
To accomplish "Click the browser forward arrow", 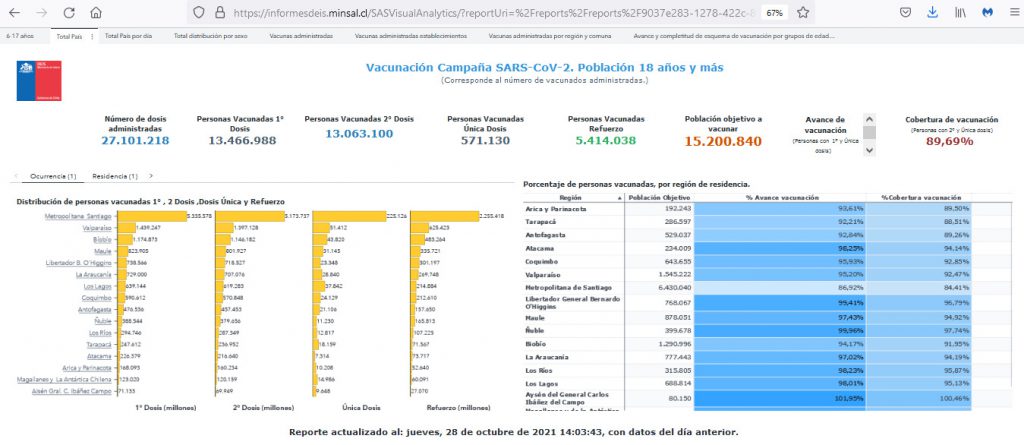I will tap(41, 12).
